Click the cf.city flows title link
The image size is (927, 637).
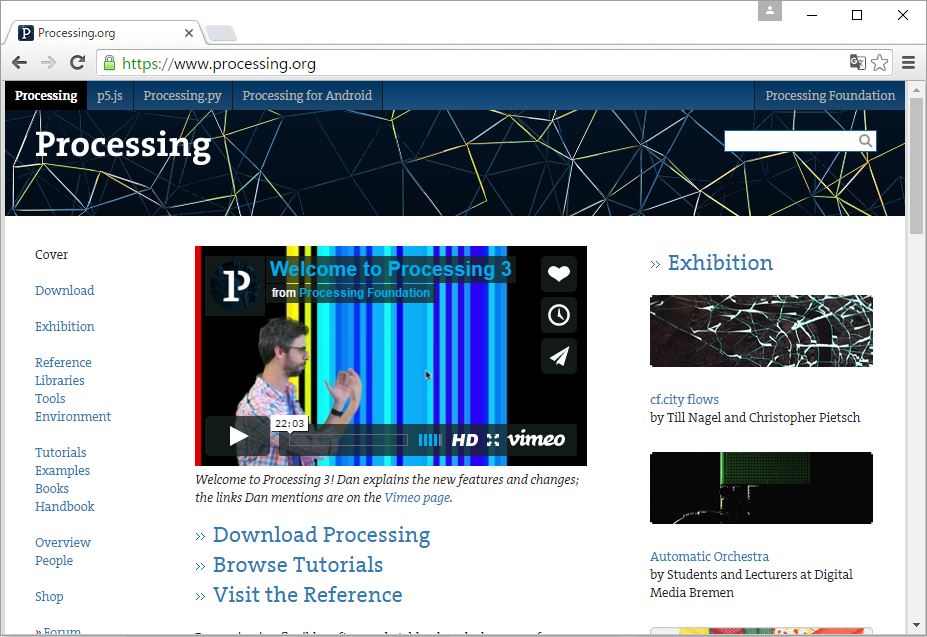(x=684, y=400)
